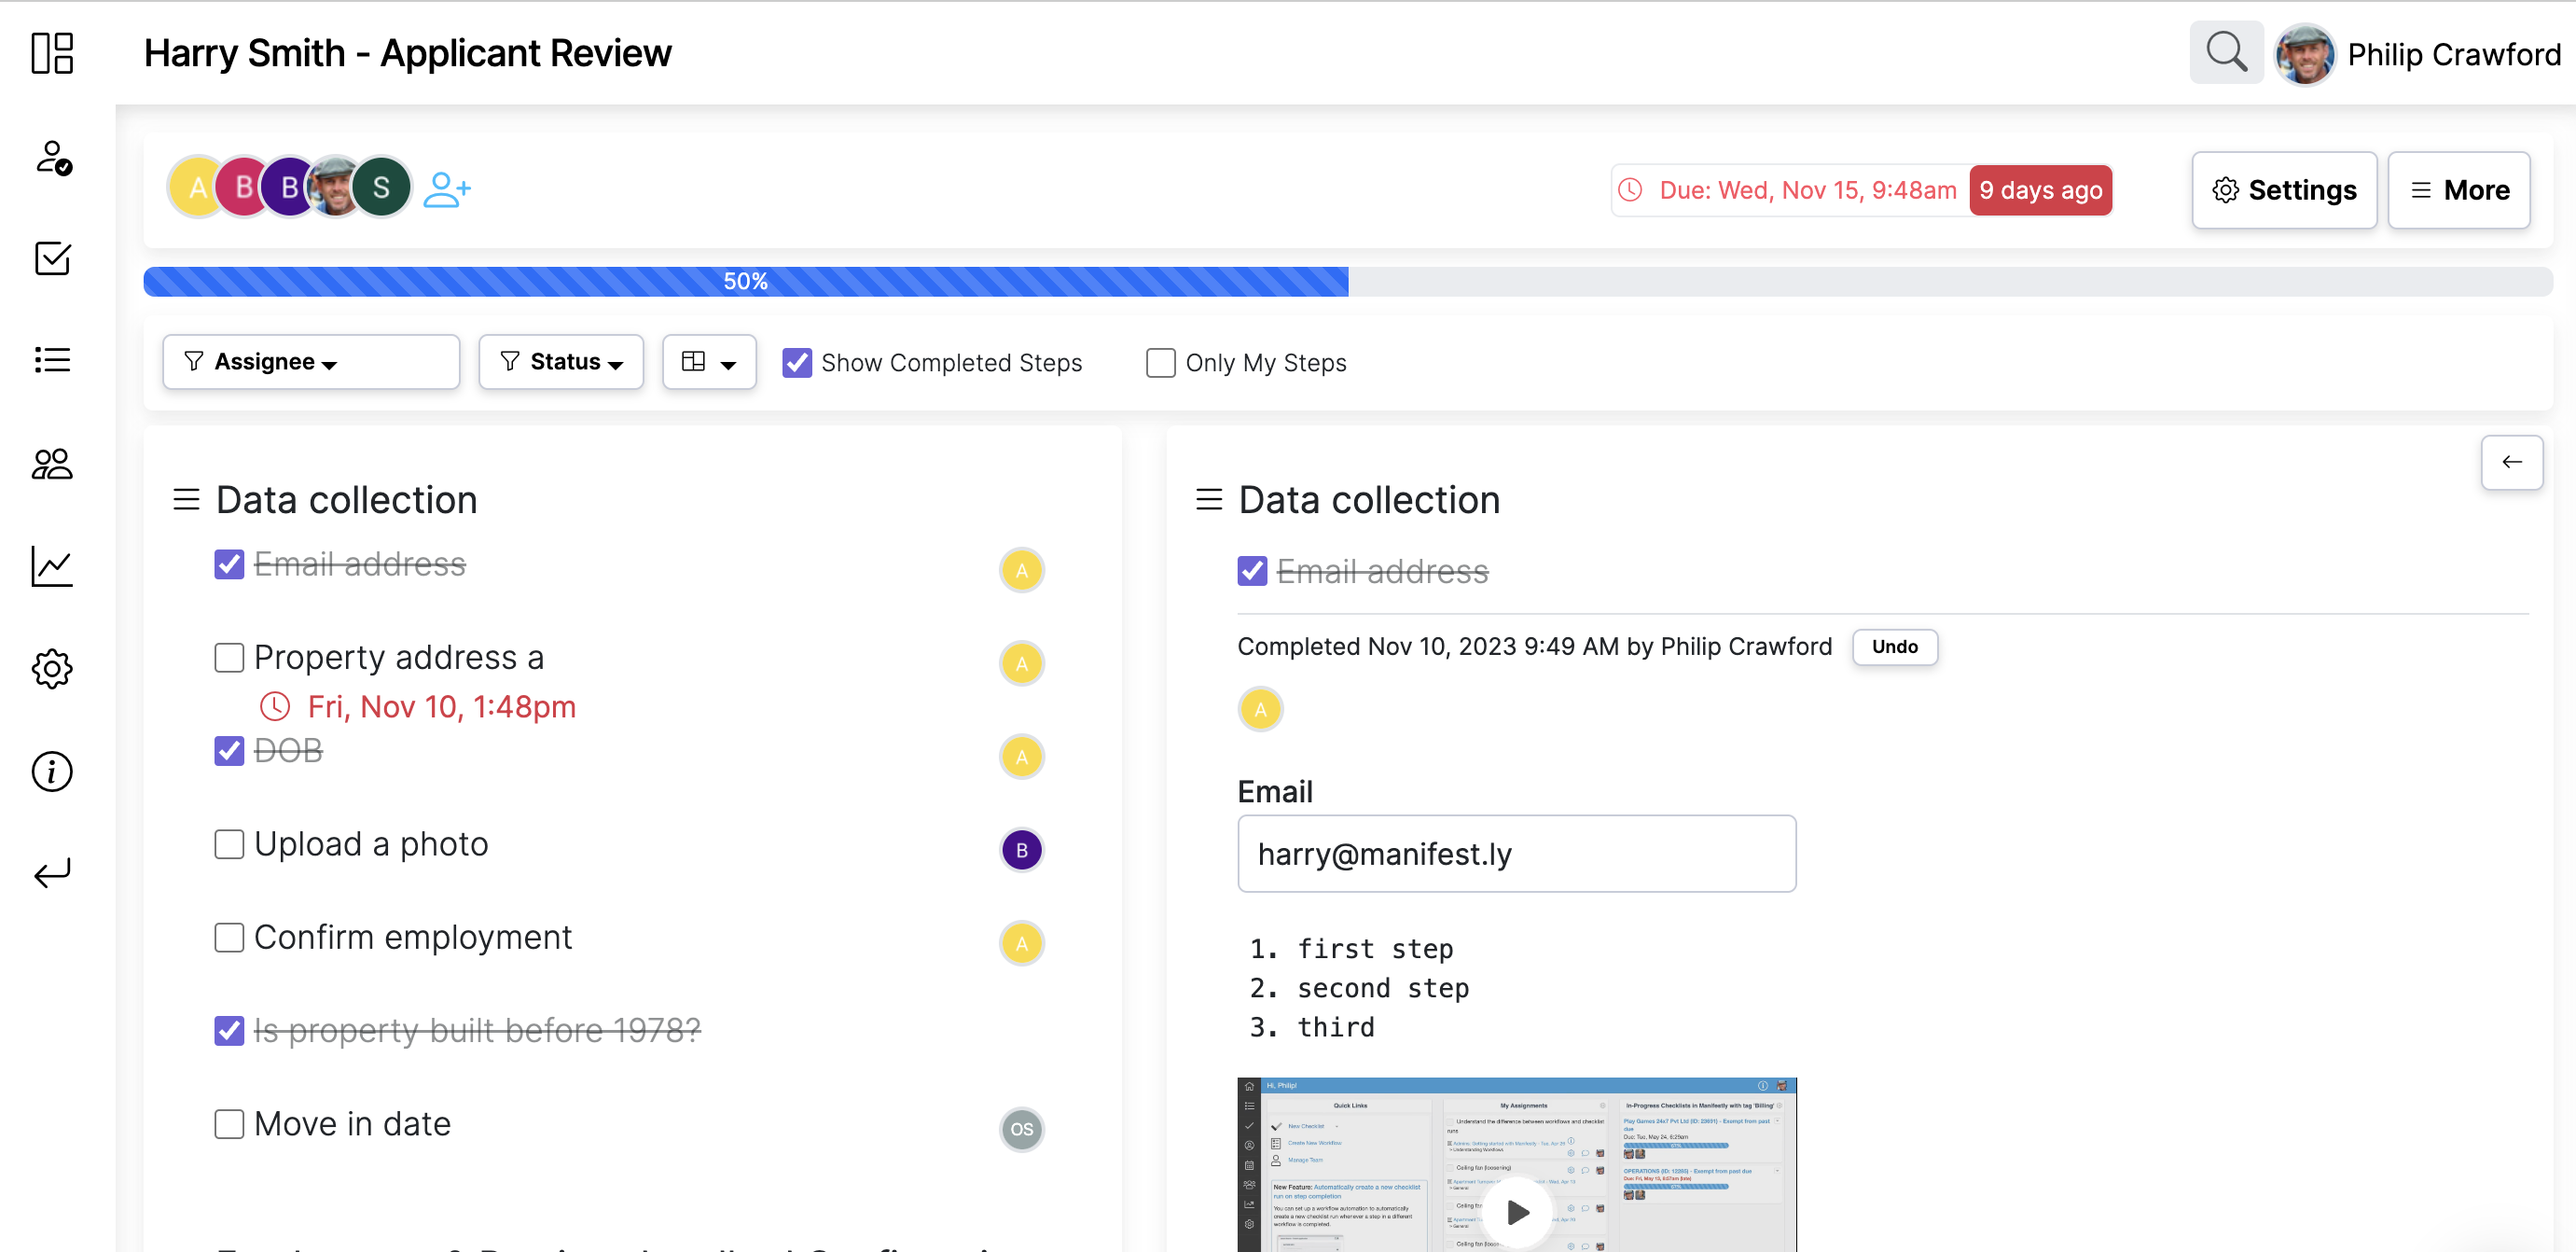The height and width of the screenshot is (1252, 2576).
Task: Check the Confirm employment step
Action: (x=229, y=937)
